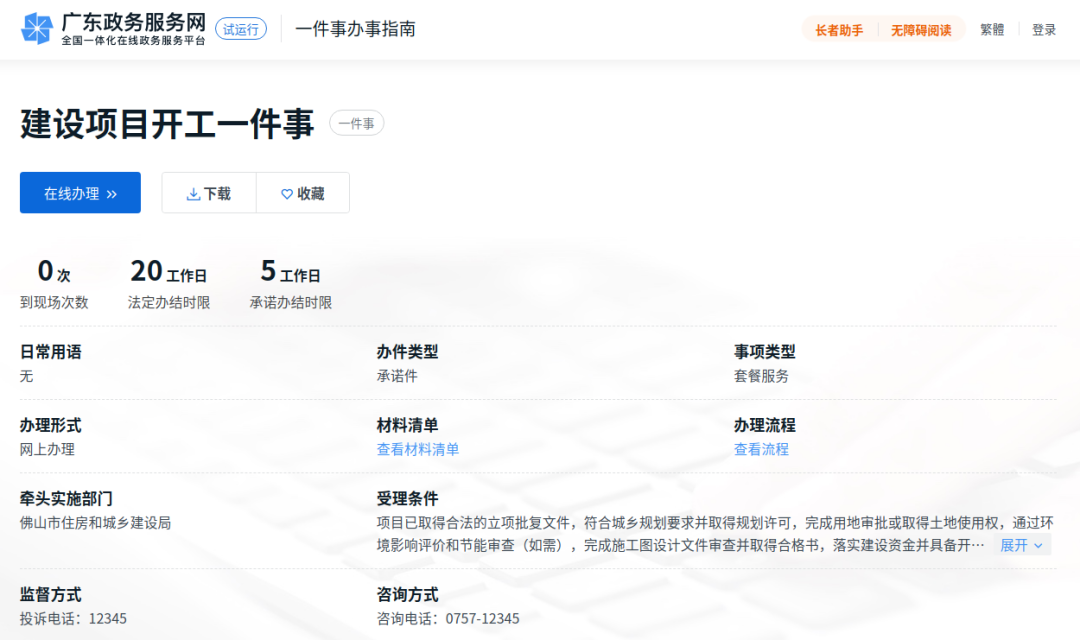Expand the 受理条件 text with 展开
This screenshot has height=640, width=1080.
(x=1022, y=545)
